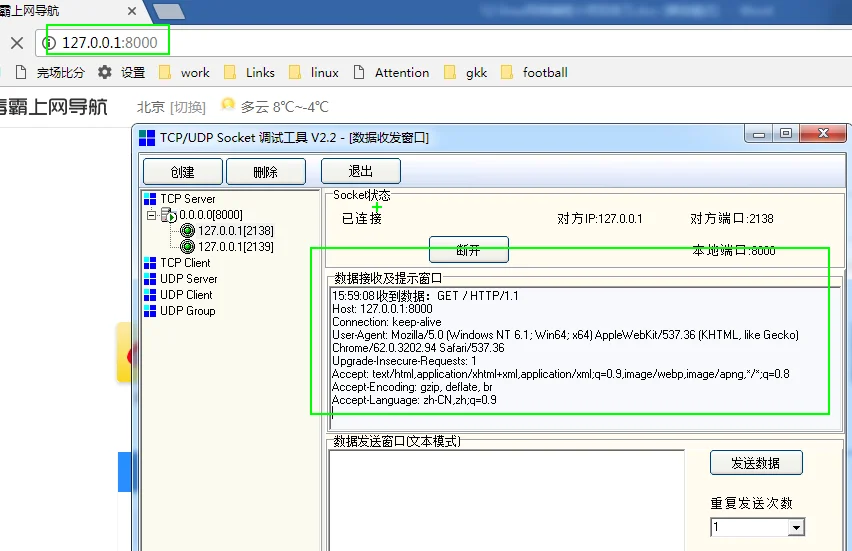Stop page loading with the X button
Viewport: 852px width, 551px height.
tap(17, 43)
